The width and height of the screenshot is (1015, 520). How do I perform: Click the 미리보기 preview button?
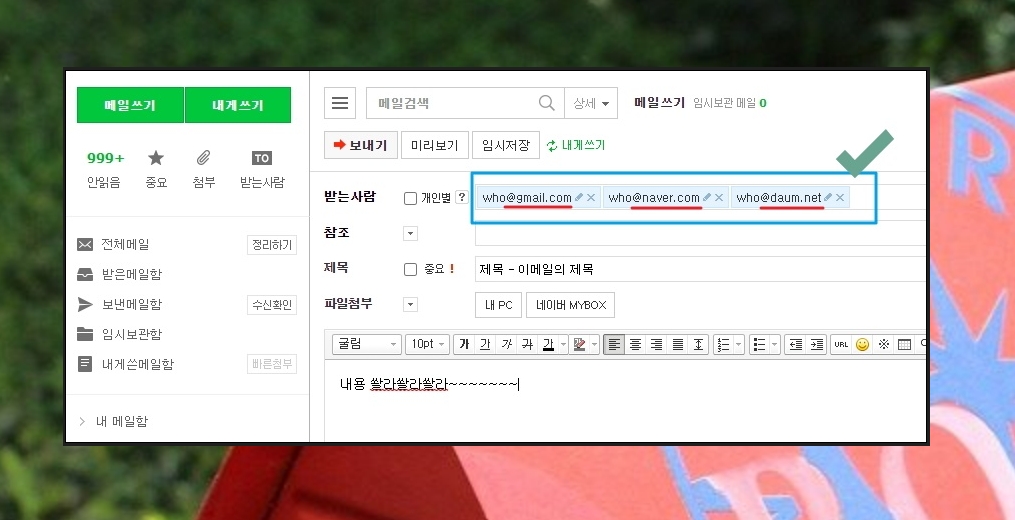(x=434, y=145)
